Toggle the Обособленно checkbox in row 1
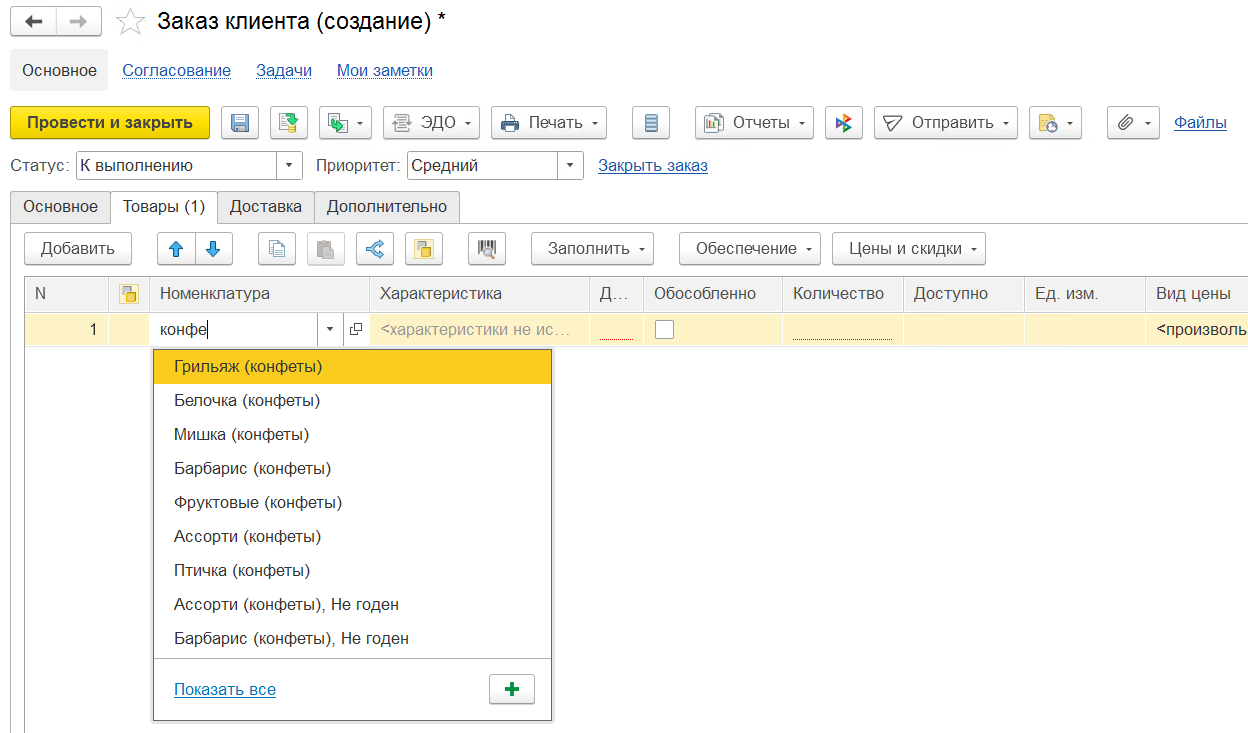Viewport: 1248px width, 733px height. click(x=664, y=329)
